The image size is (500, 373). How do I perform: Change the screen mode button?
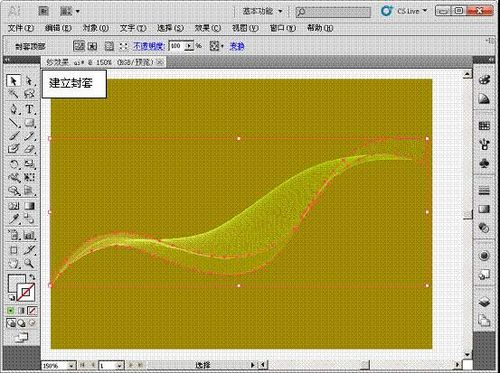pos(21,337)
